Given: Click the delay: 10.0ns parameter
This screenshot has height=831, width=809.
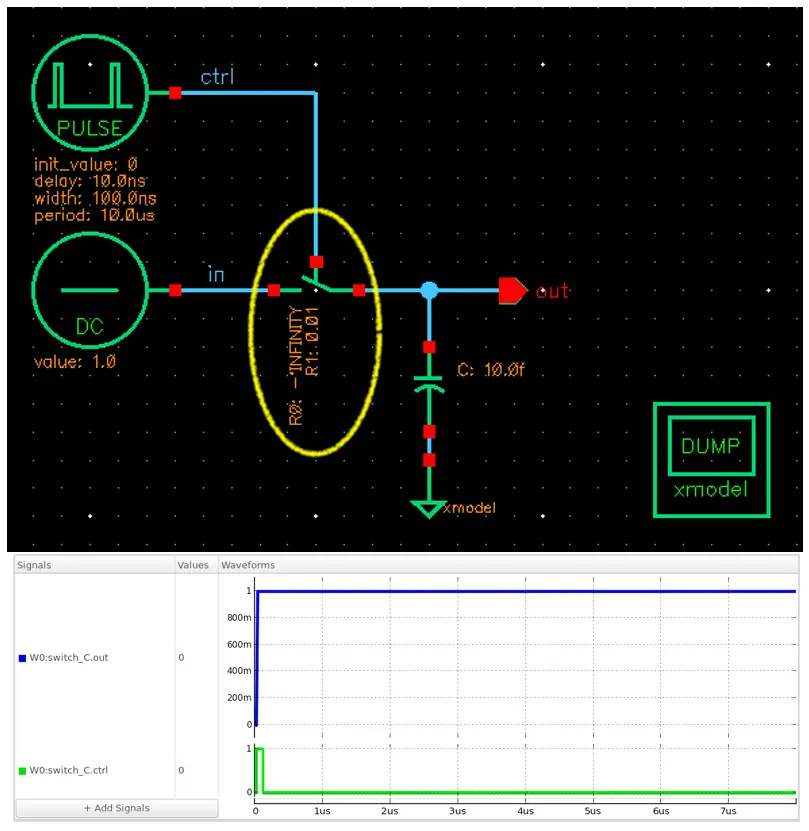Looking at the screenshot, I should (90, 181).
